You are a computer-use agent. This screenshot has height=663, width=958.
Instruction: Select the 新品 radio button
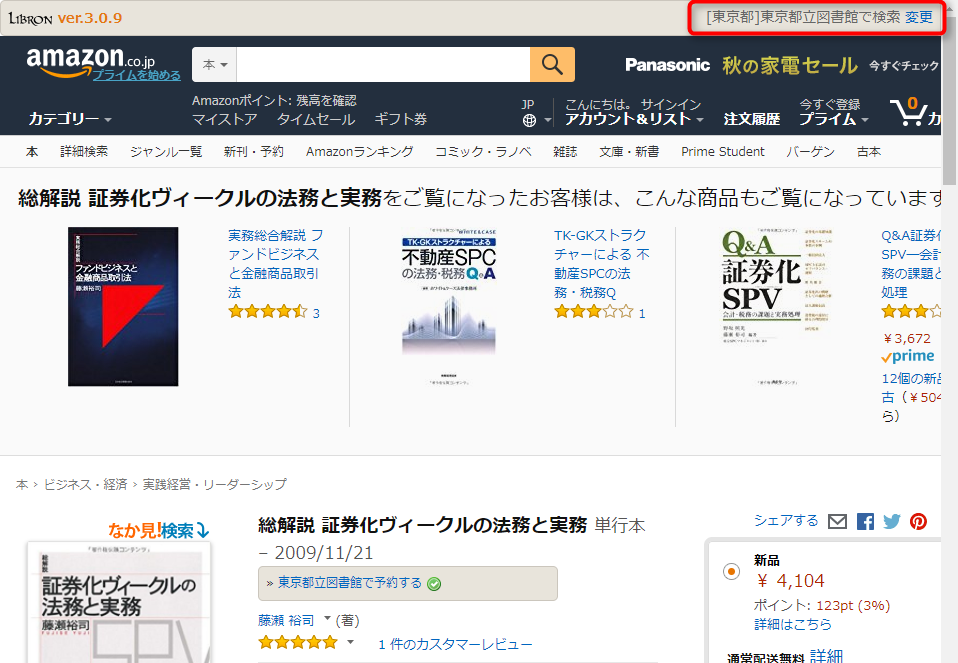(731, 571)
